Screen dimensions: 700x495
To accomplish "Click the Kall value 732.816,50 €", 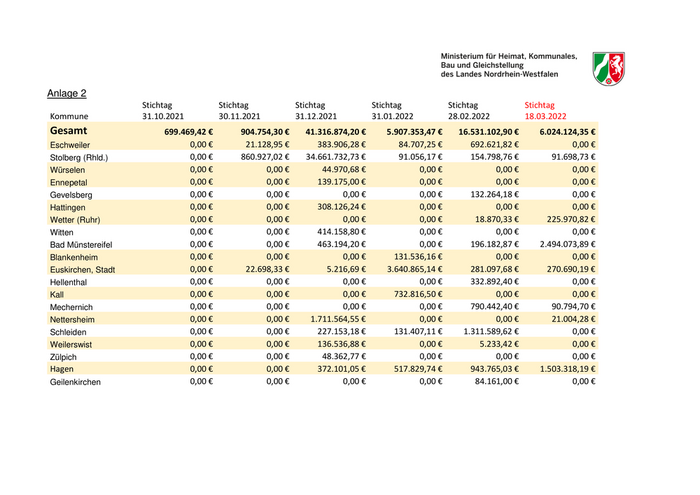I will coord(411,294).
